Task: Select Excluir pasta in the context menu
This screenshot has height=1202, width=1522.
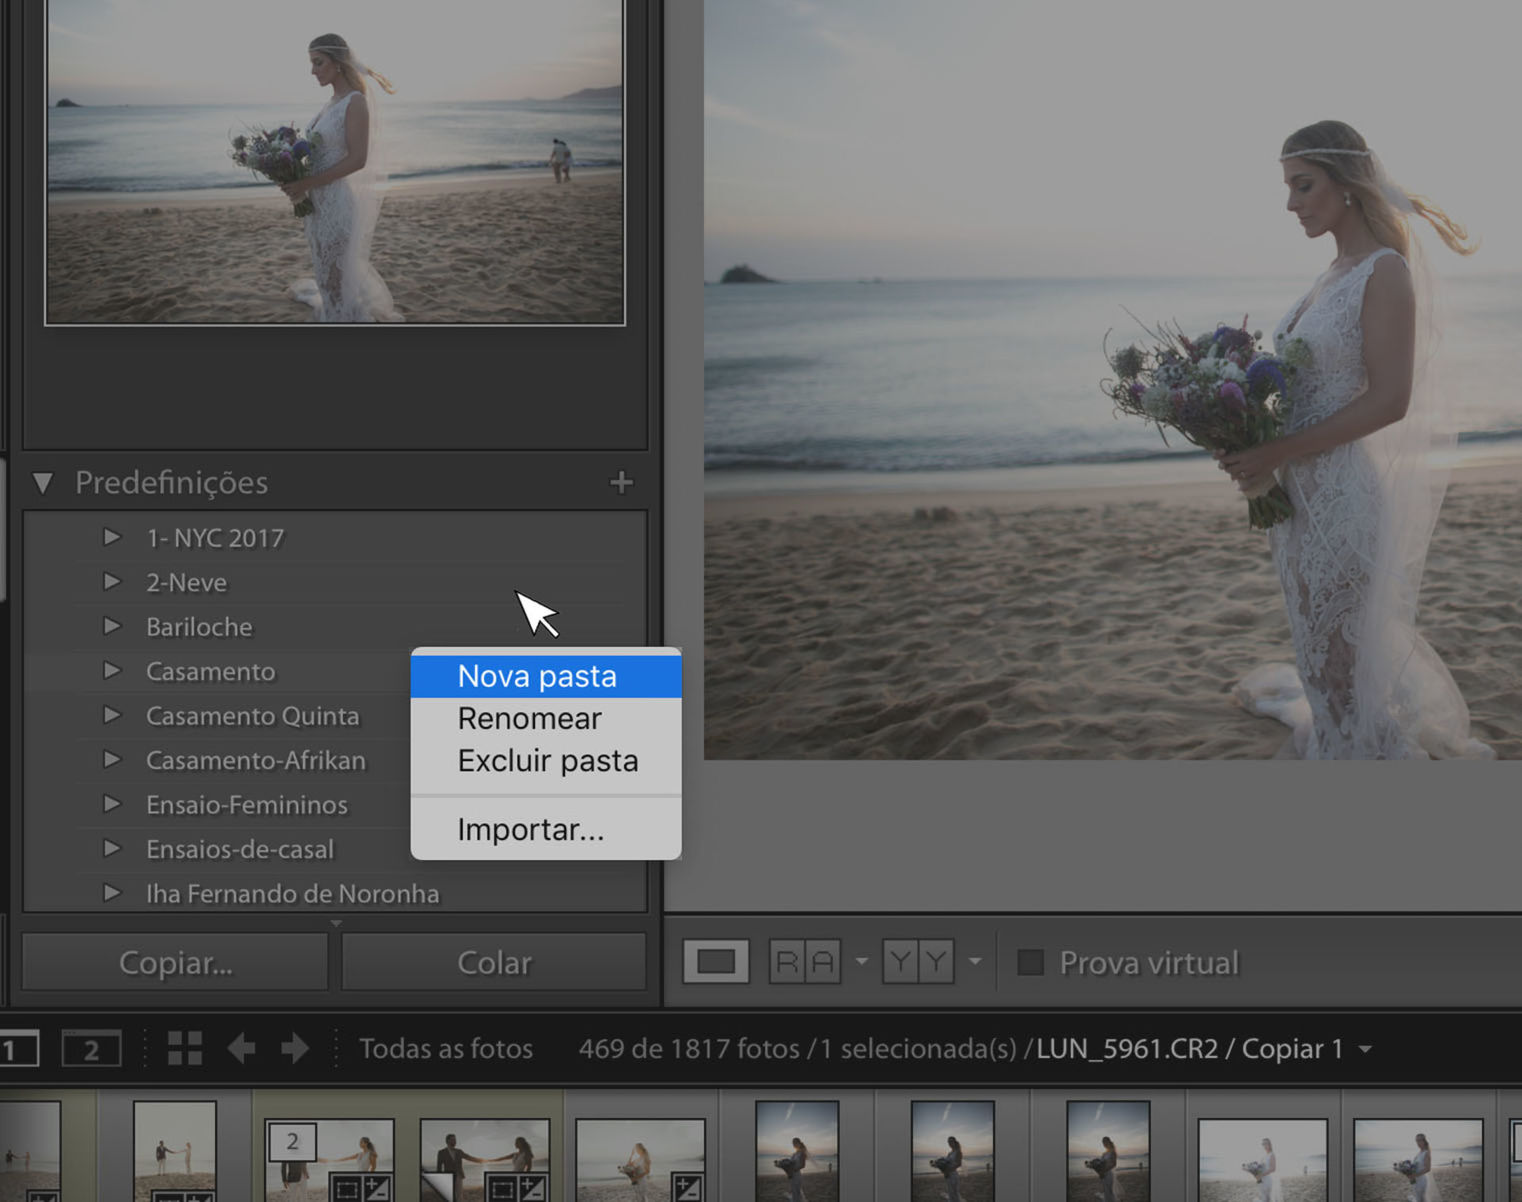Action: click(546, 761)
